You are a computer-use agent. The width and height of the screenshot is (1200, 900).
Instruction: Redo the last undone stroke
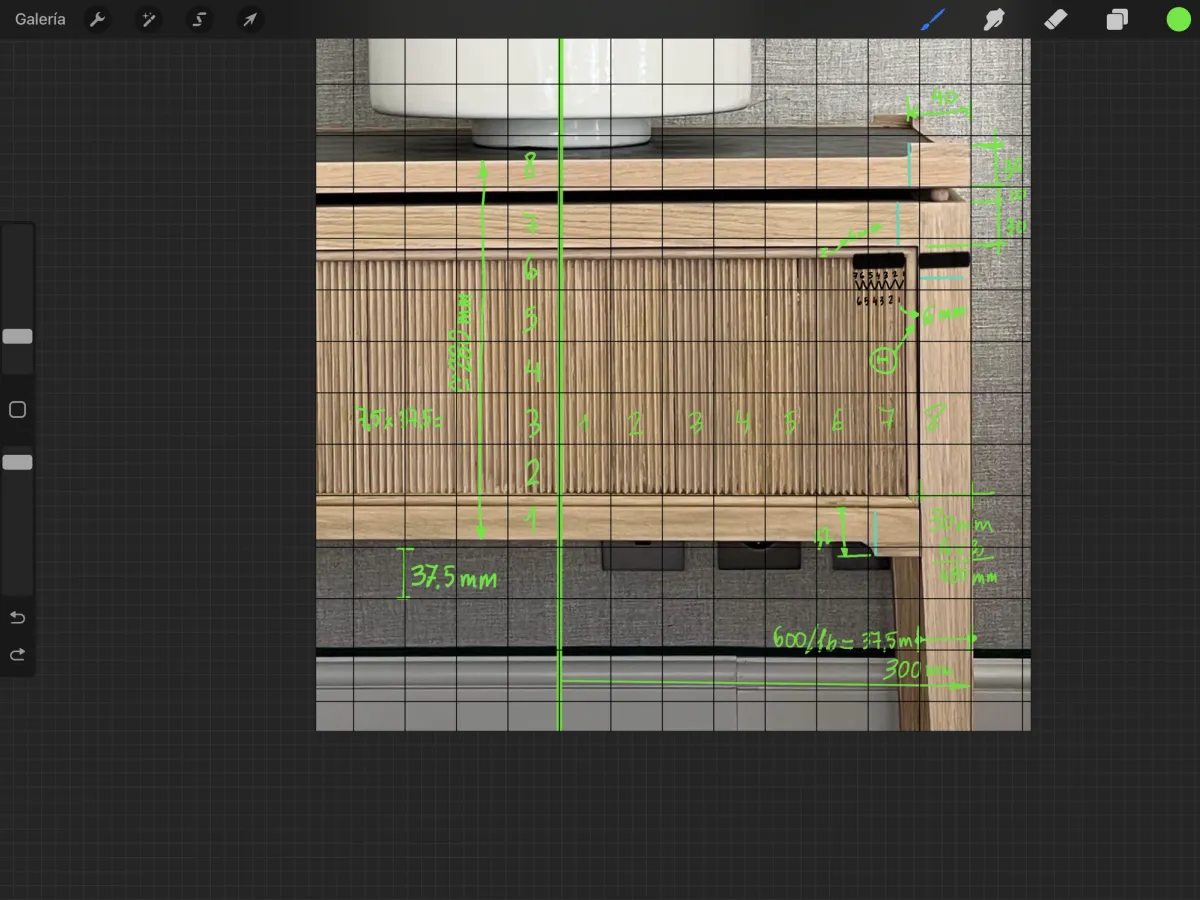[17, 655]
